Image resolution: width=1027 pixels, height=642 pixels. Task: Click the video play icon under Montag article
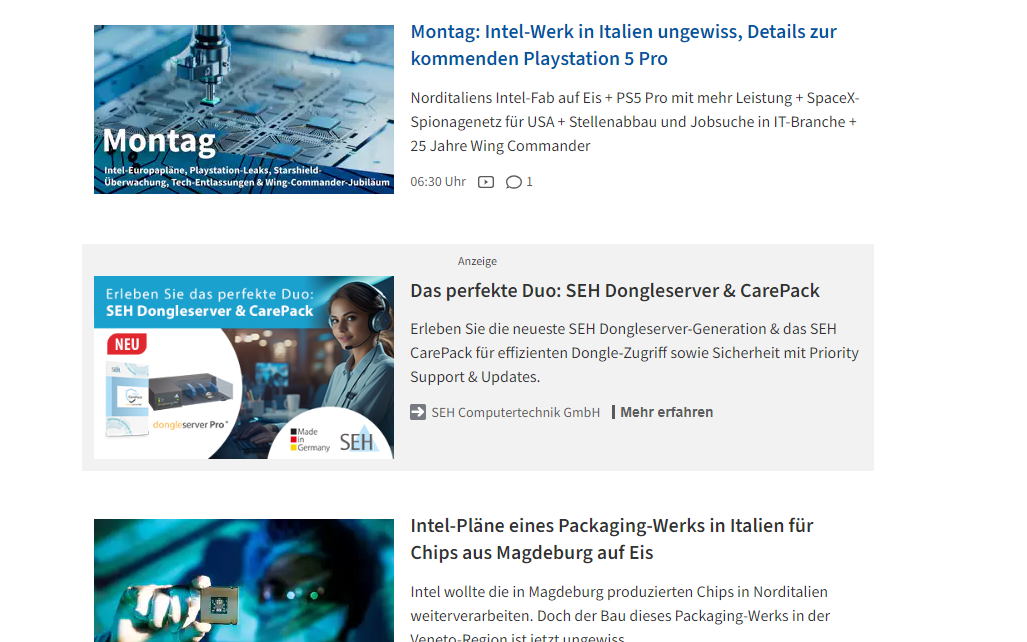(x=485, y=182)
